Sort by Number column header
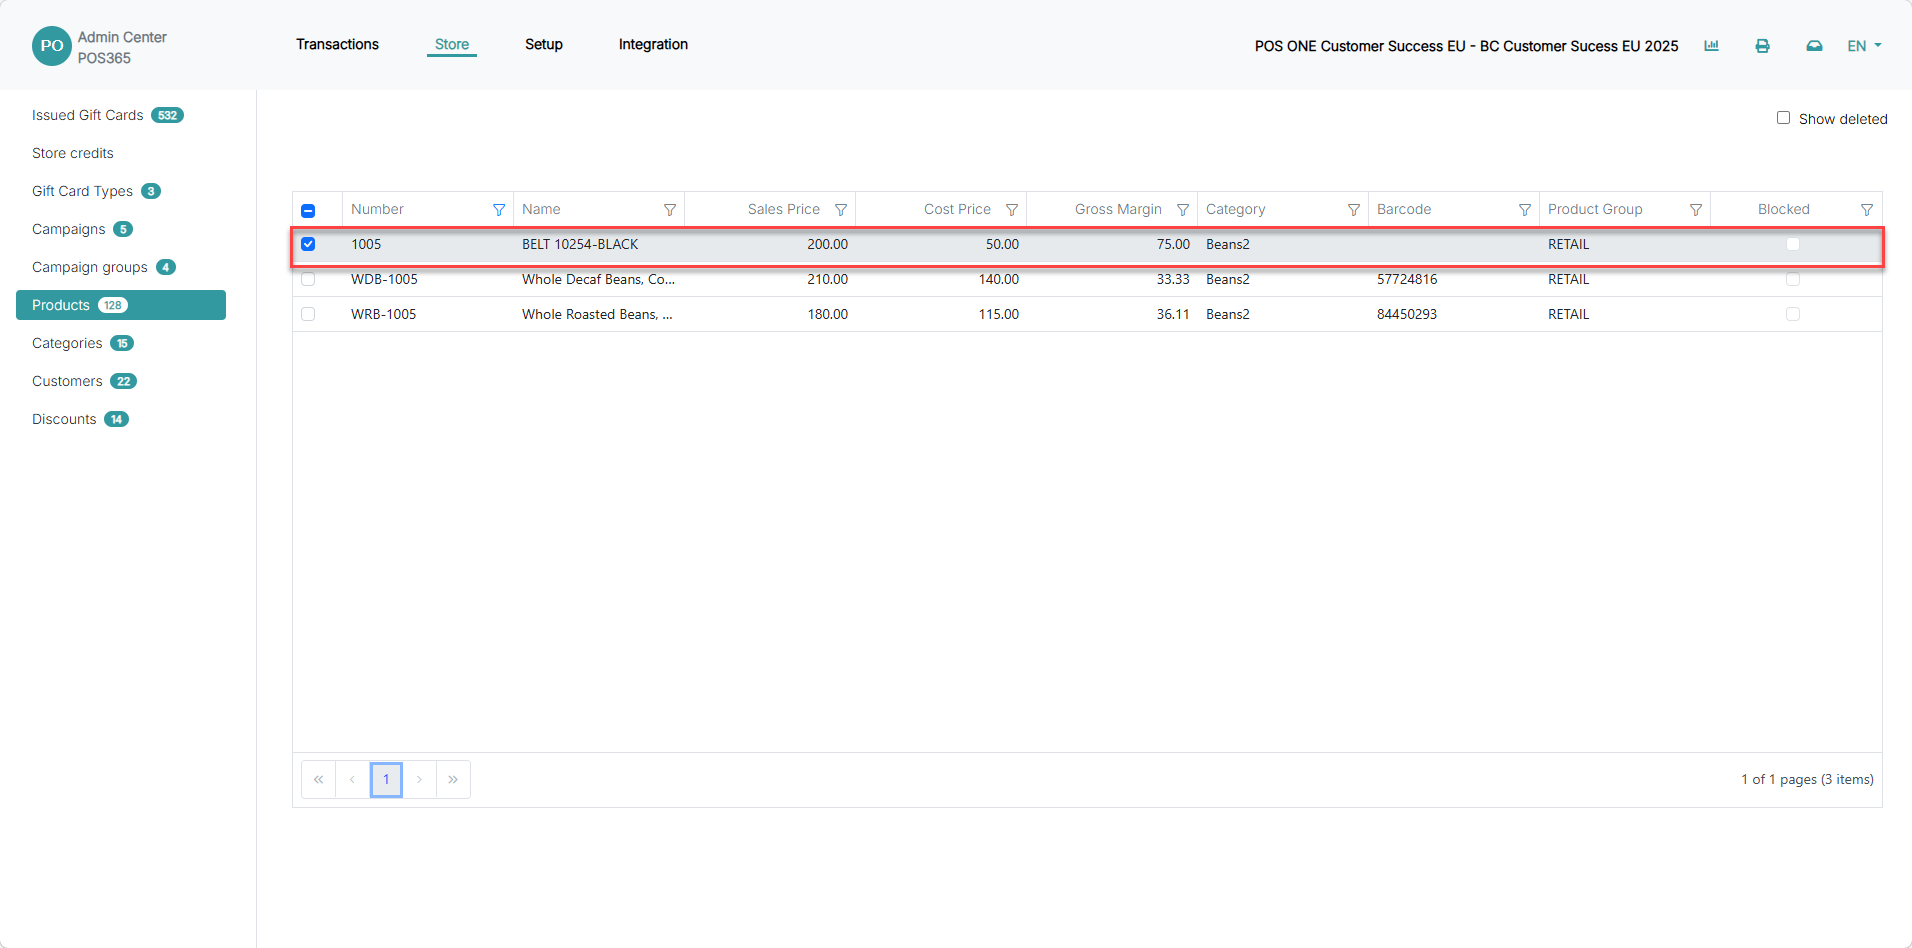The image size is (1912, 948). pyautogui.click(x=377, y=209)
